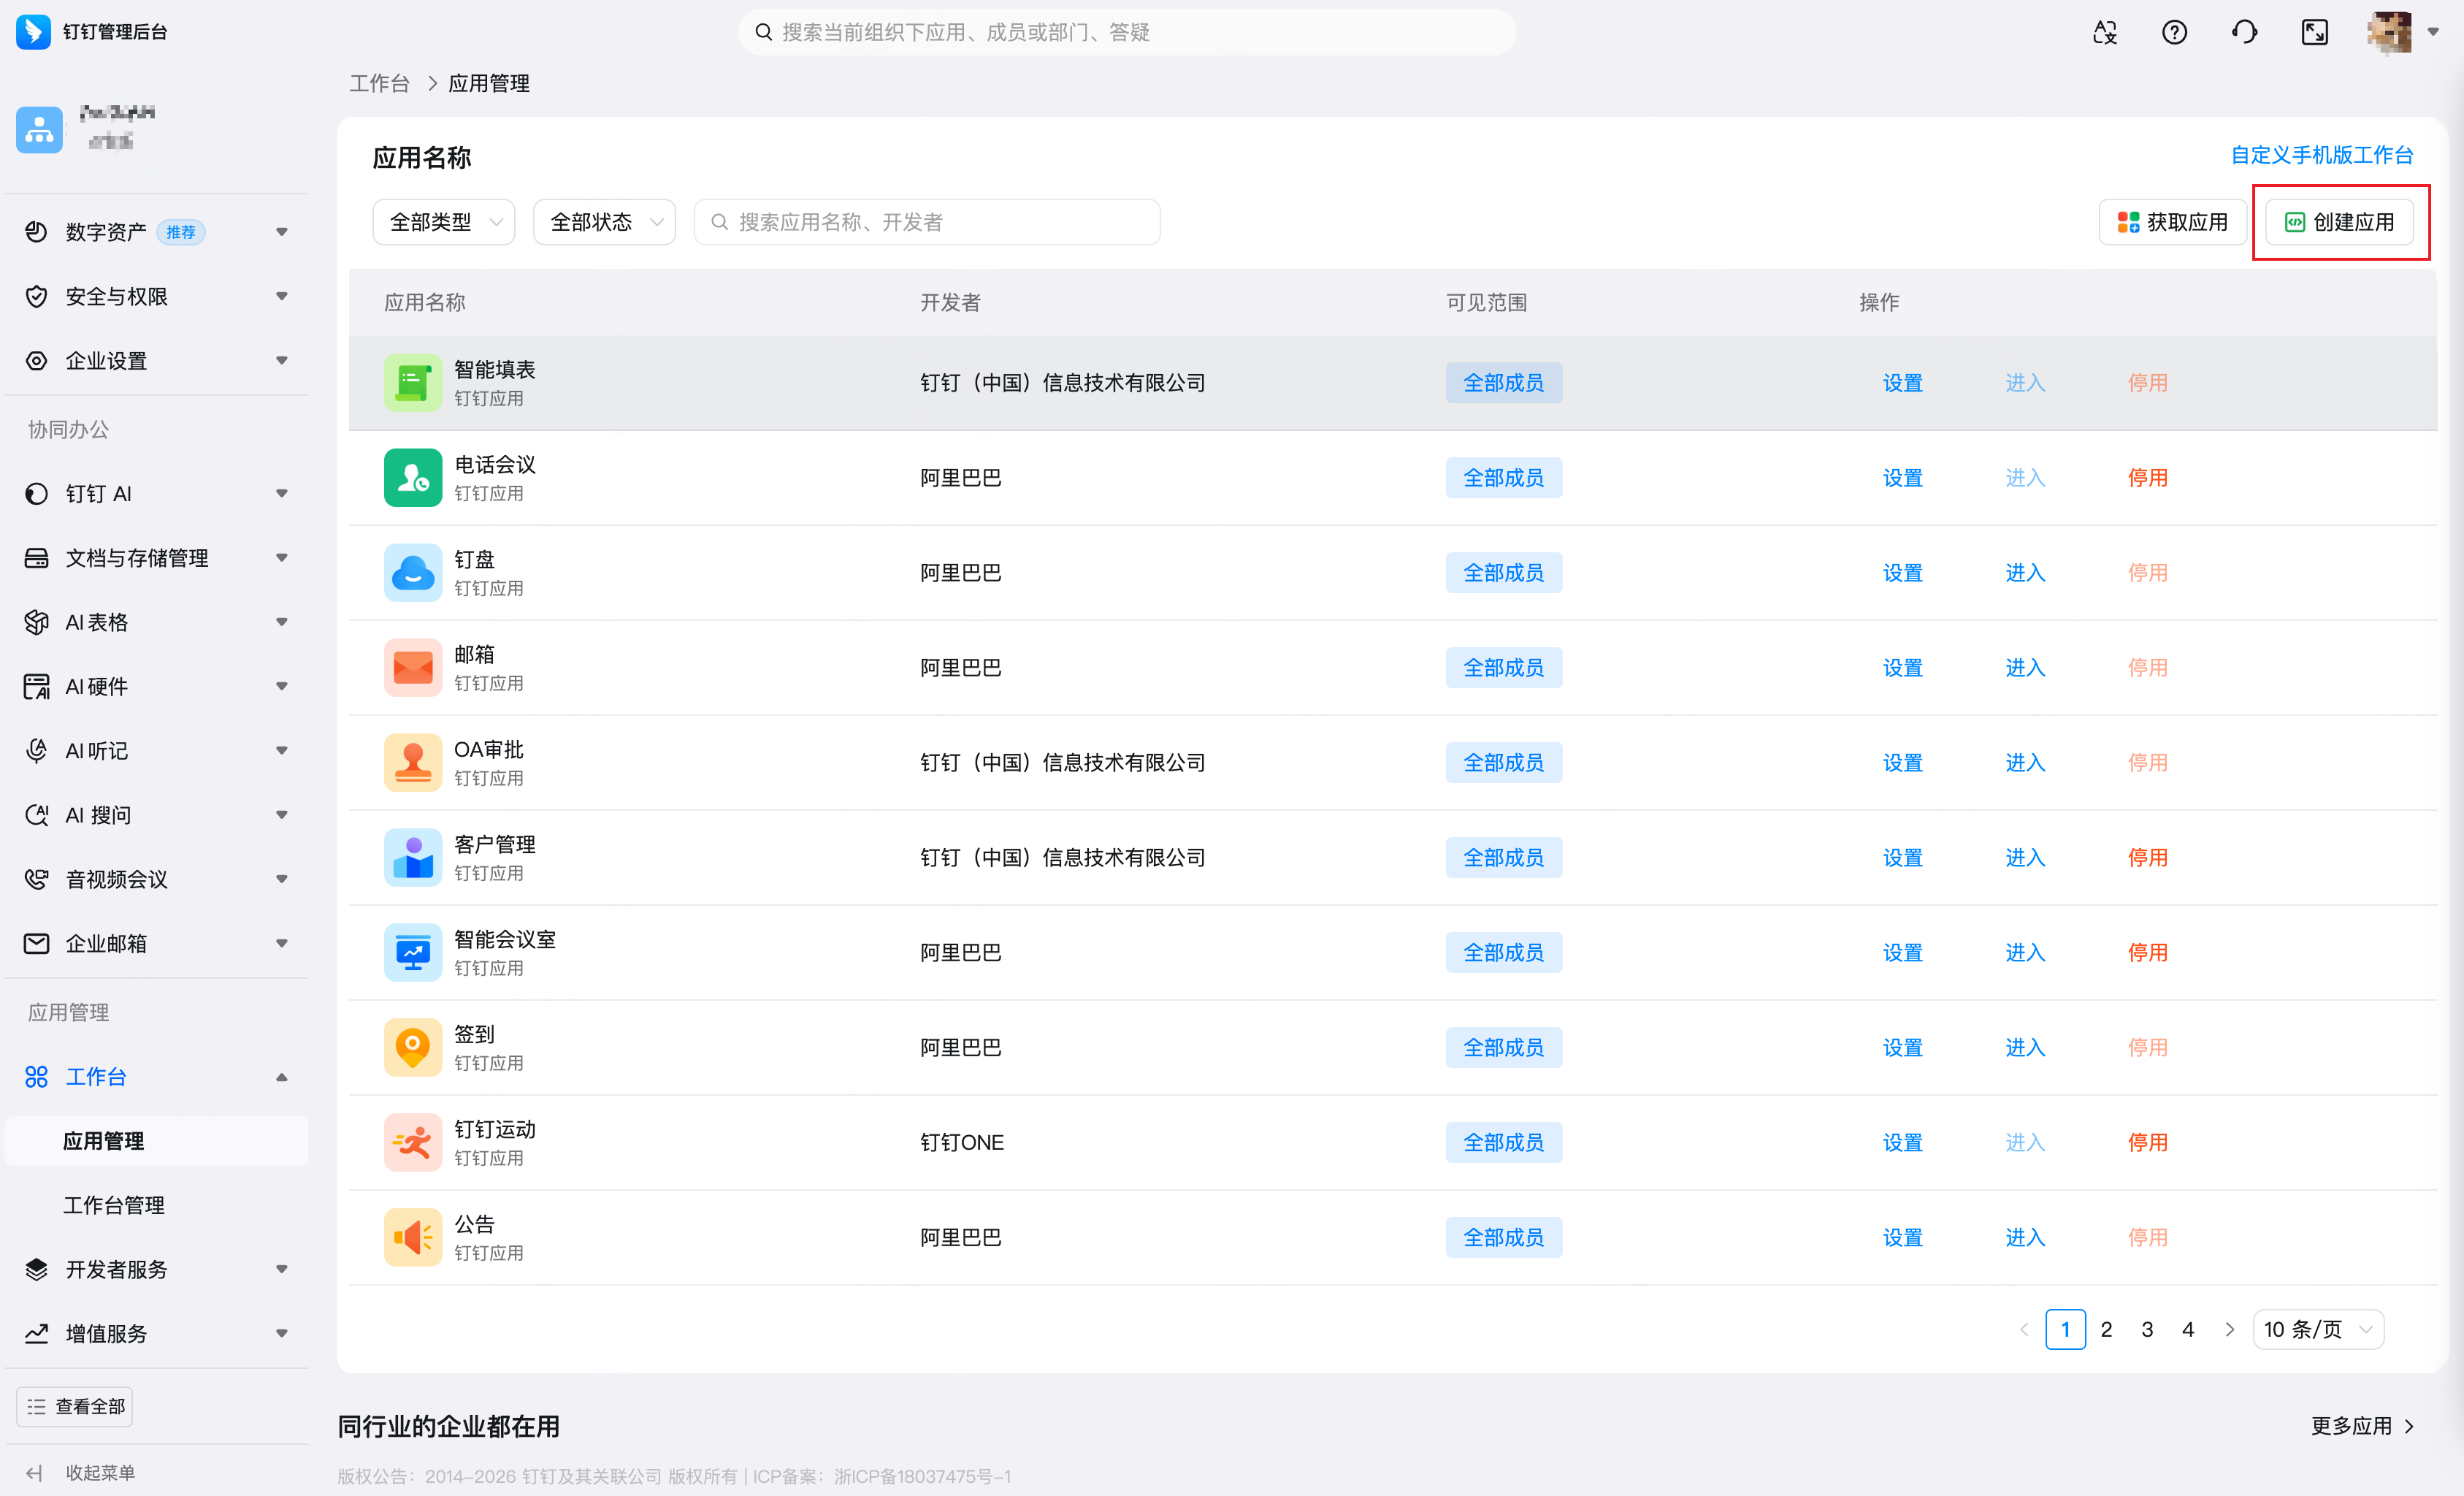Click next page arrow in pagination
Image resolution: width=2464 pixels, height=1496 pixels.
point(2229,1330)
